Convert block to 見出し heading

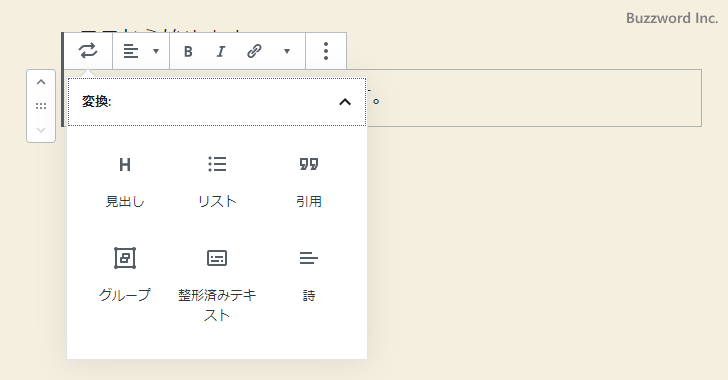pos(125,182)
